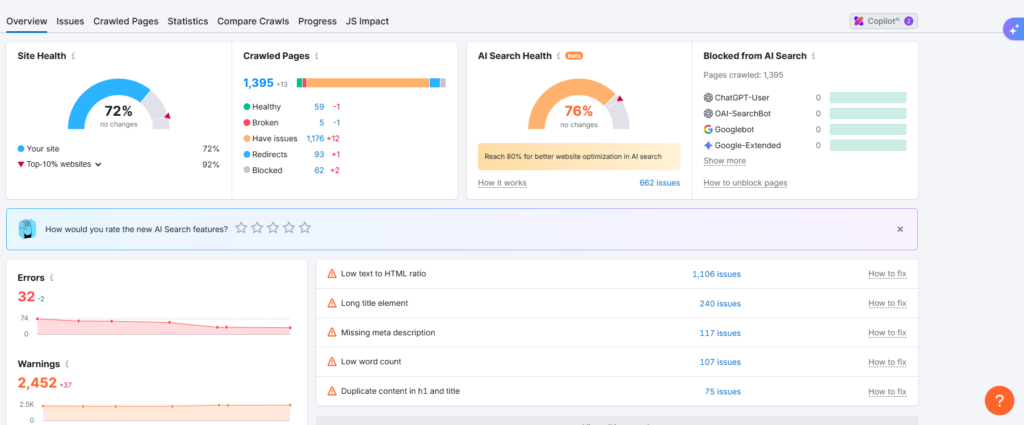Click info icon beside AI Search Health
This screenshot has height=425, width=1024.
tap(559, 56)
